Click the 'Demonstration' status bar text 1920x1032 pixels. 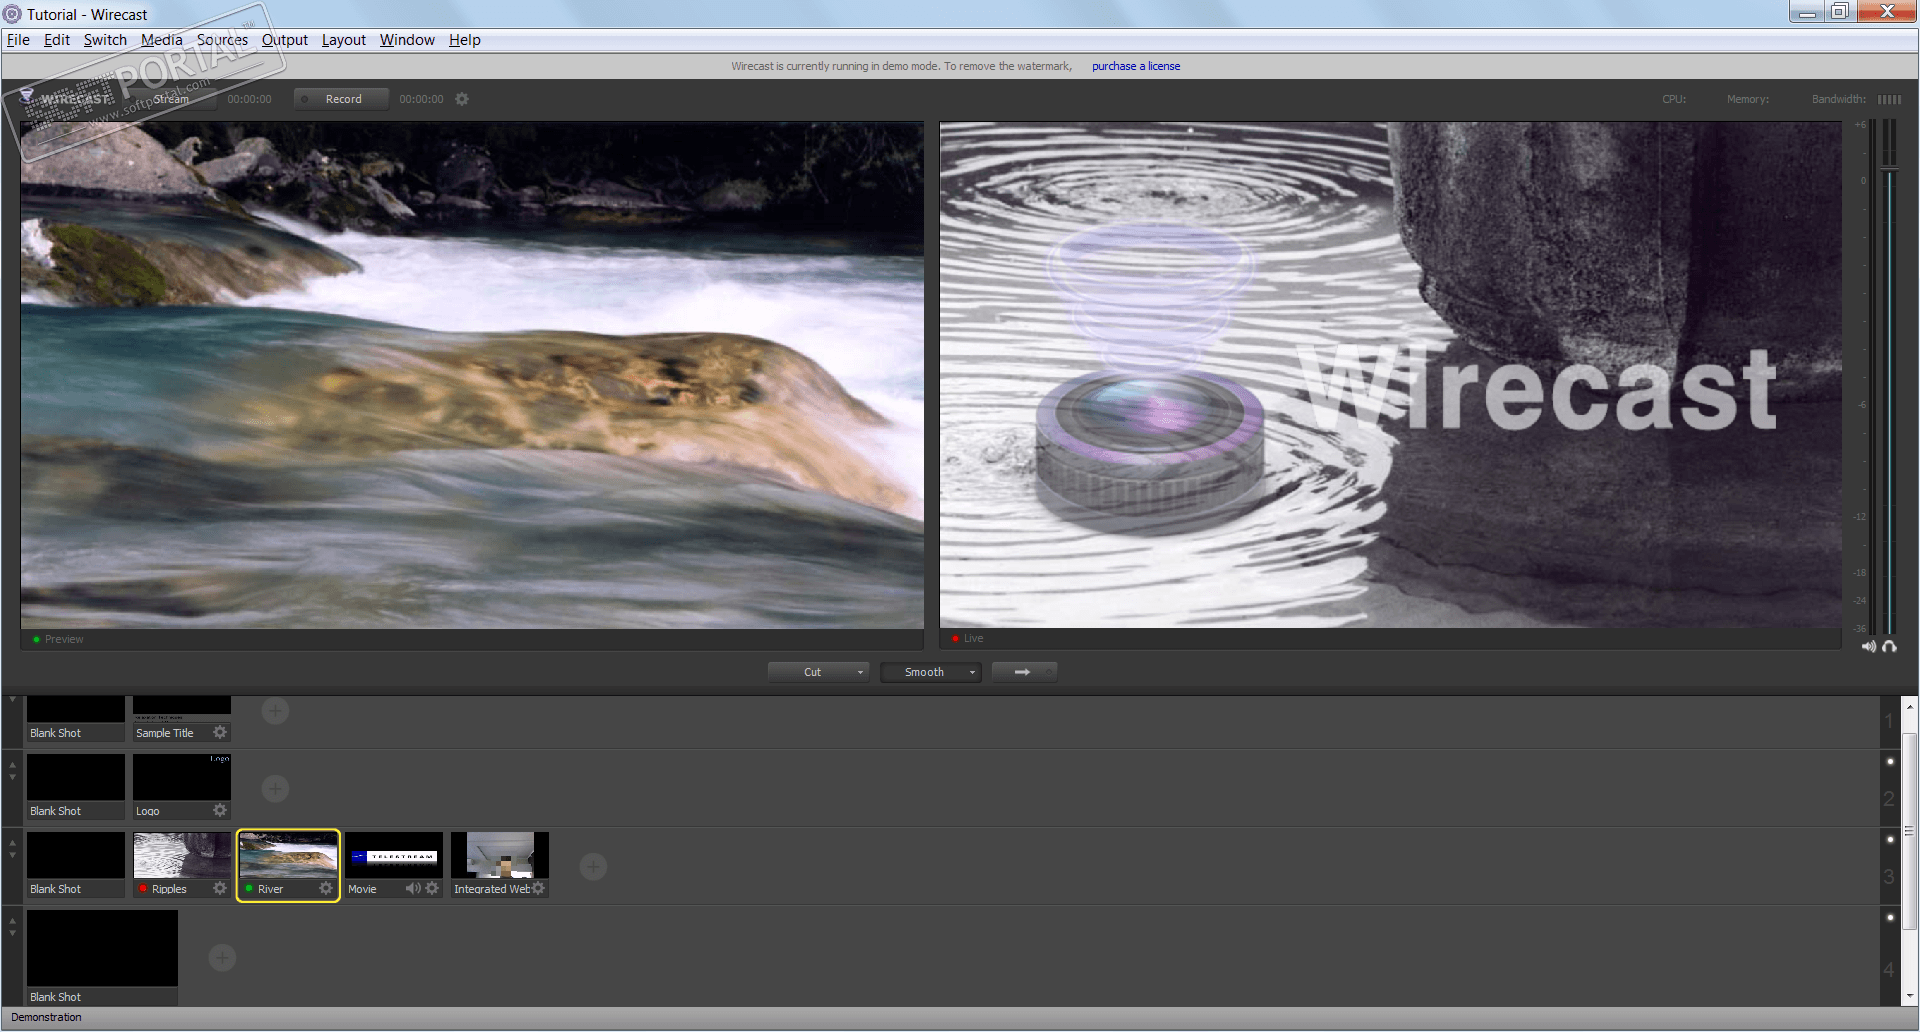coord(46,1018)
